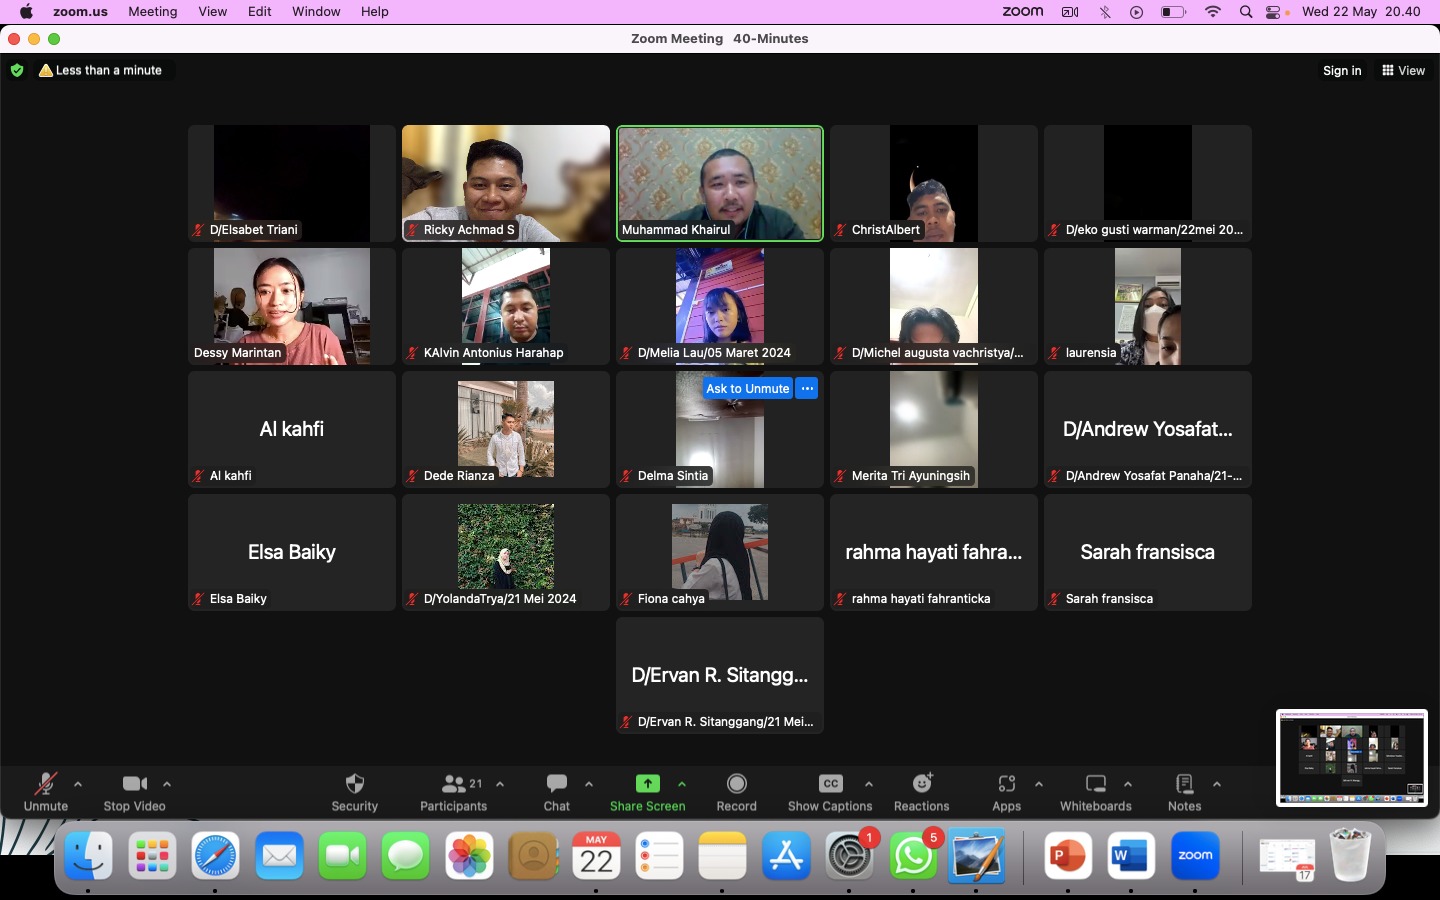Screen dimensions: 1440x900
Task: Open the Security shield icon
Action: pyautogui.click(x=355, y=783)
